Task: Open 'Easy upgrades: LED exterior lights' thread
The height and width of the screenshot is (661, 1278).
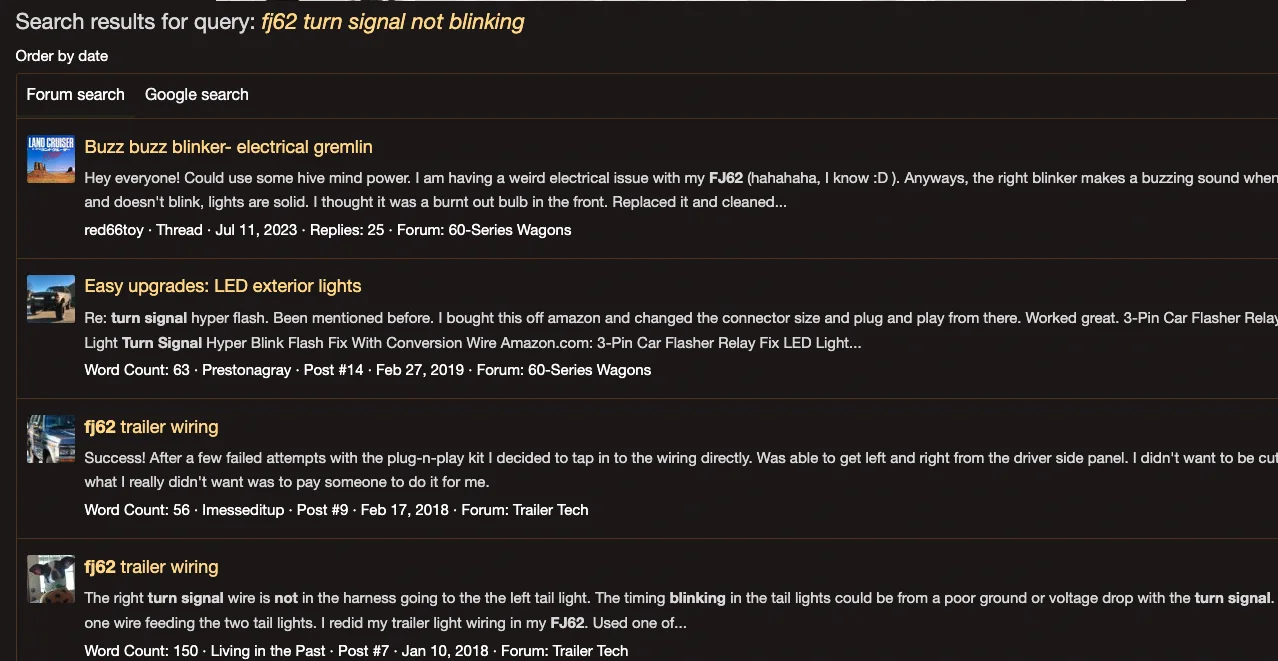Action: coord(222,286)
